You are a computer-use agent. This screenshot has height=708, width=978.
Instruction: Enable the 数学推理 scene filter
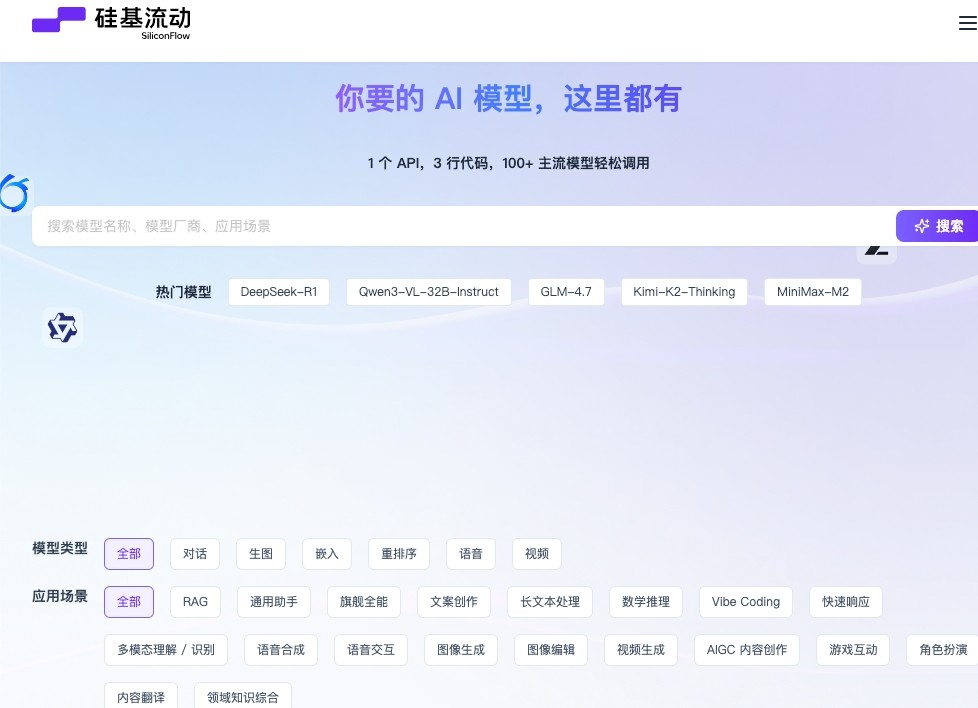[646, 602]
